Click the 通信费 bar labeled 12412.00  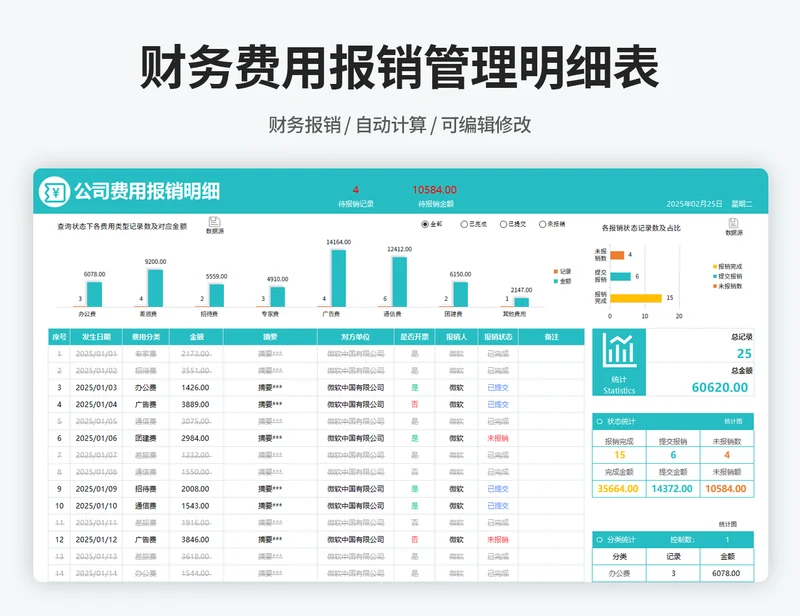click(x=399, y=282)
